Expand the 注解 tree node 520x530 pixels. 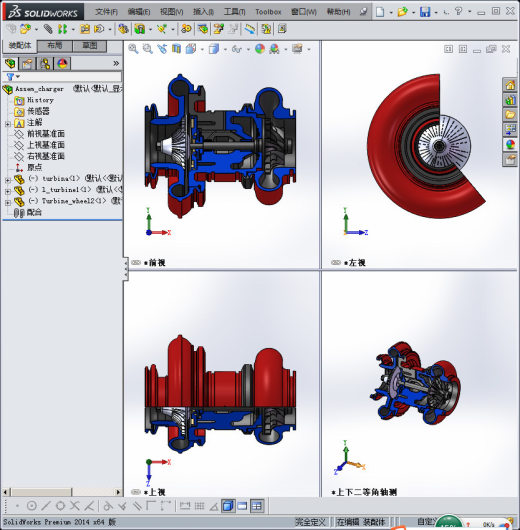click(8, 124)
